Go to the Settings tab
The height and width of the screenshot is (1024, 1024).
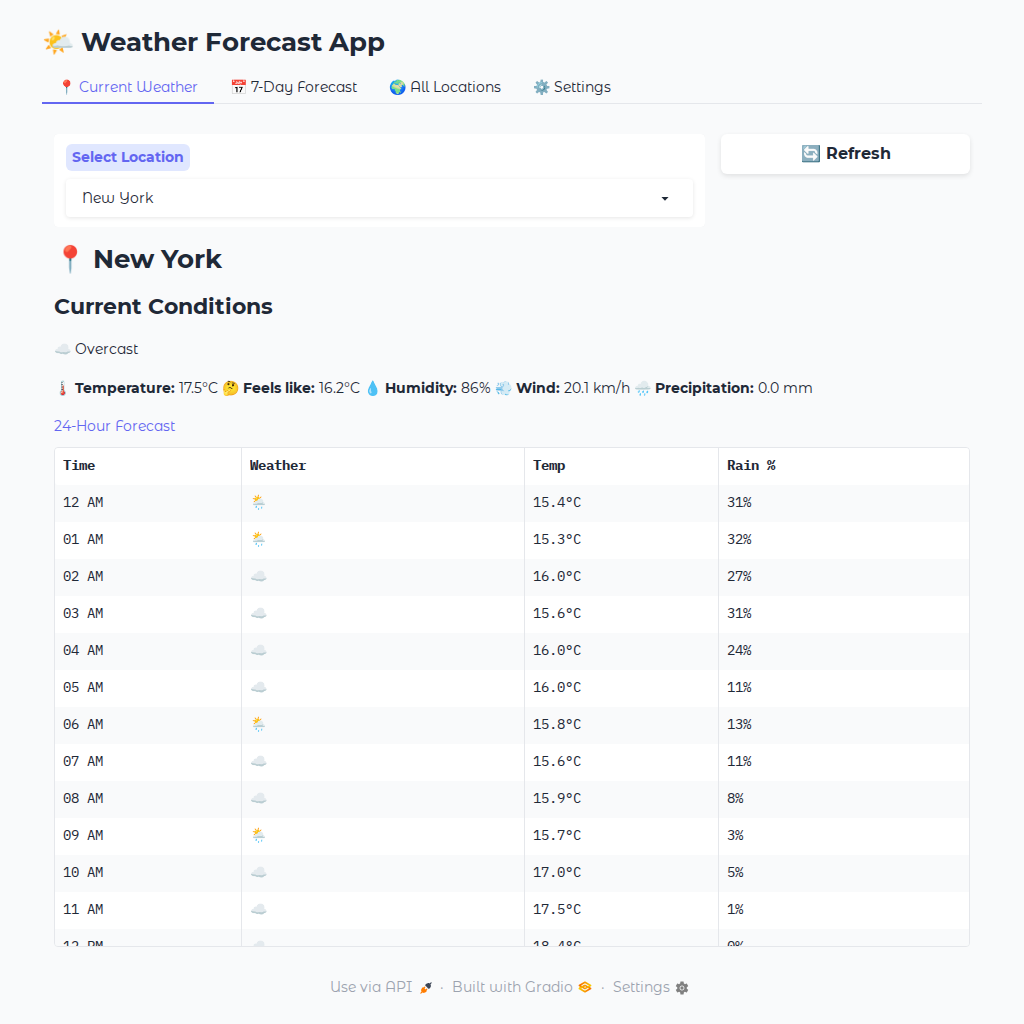[x=572, y=87]
